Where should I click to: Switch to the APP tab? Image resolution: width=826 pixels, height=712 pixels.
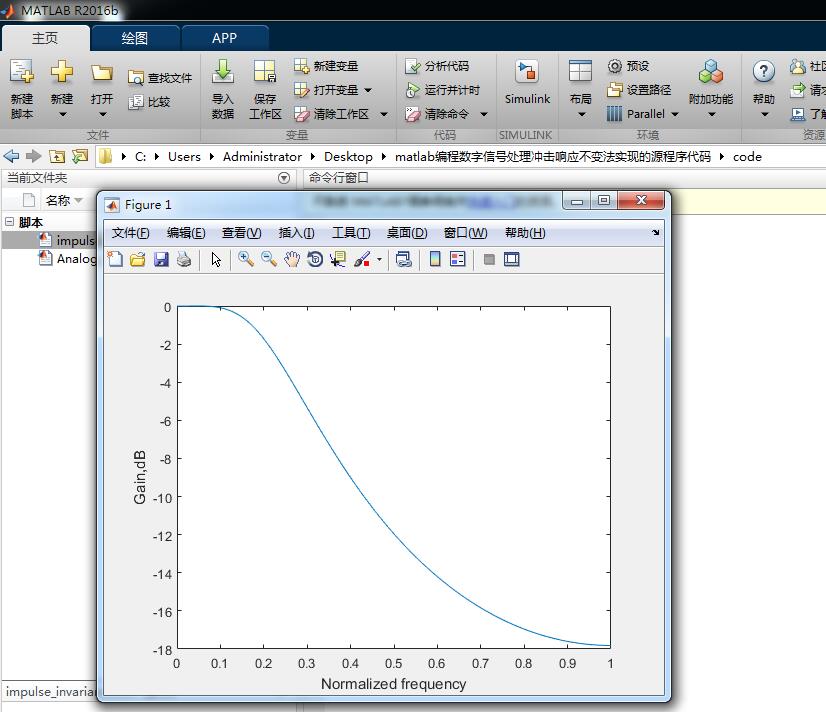[224, 38]
